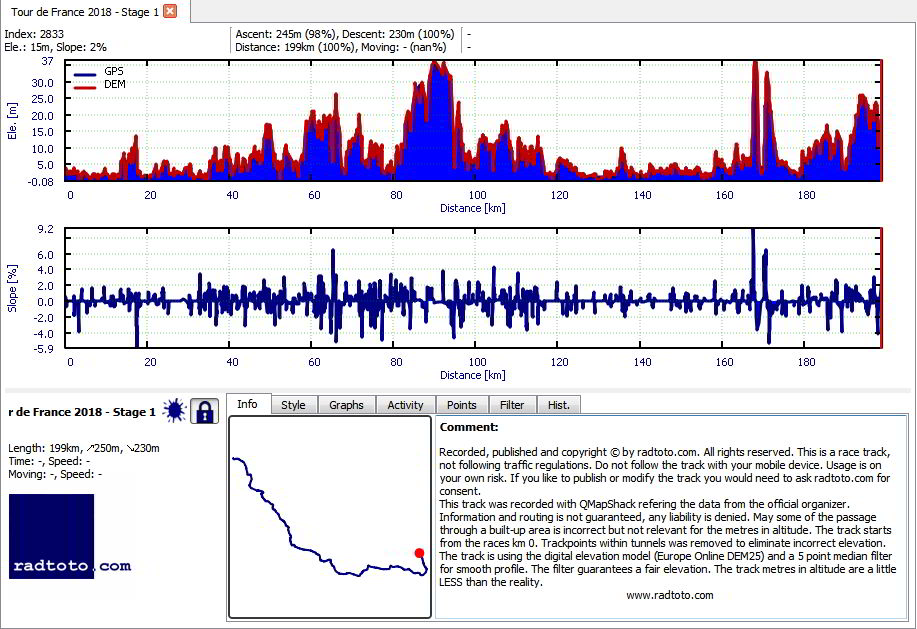Open the Graphs tab
This screenshot has width=917, height=629.
[x=346, y=405]
